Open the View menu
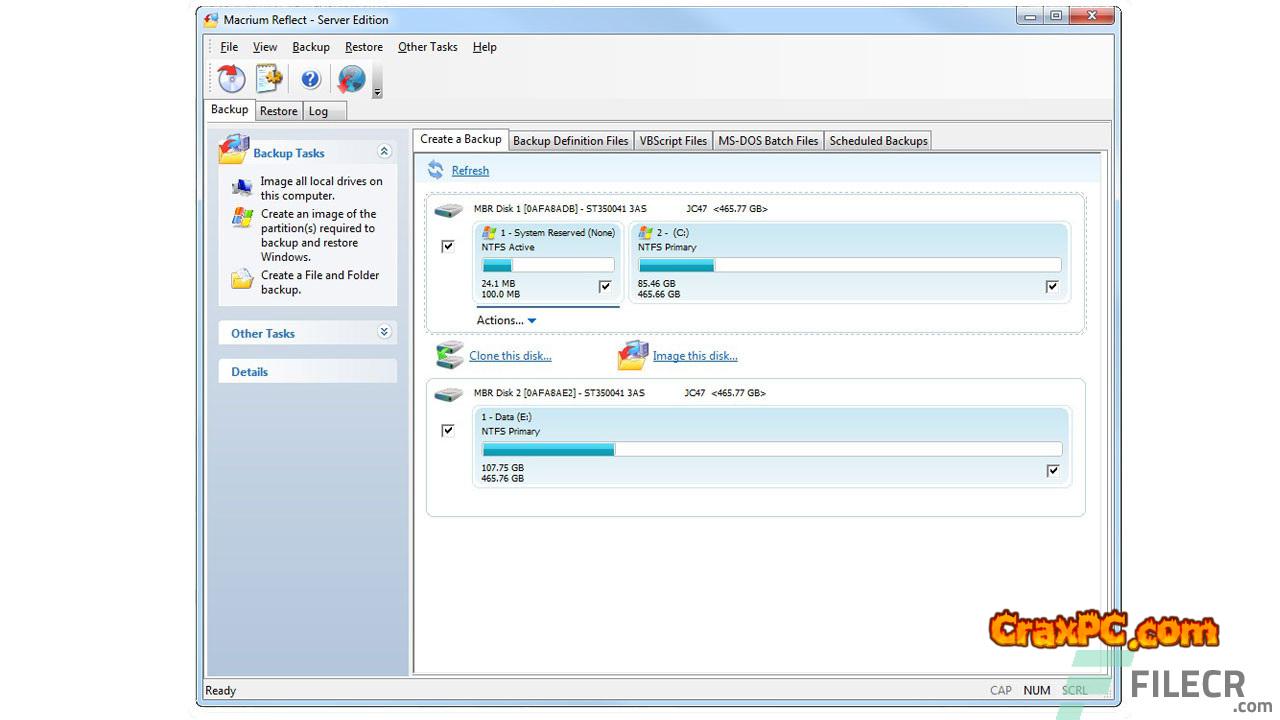Screen dimensions: 1280x720 pyautogui.click(x=265, y=47)
